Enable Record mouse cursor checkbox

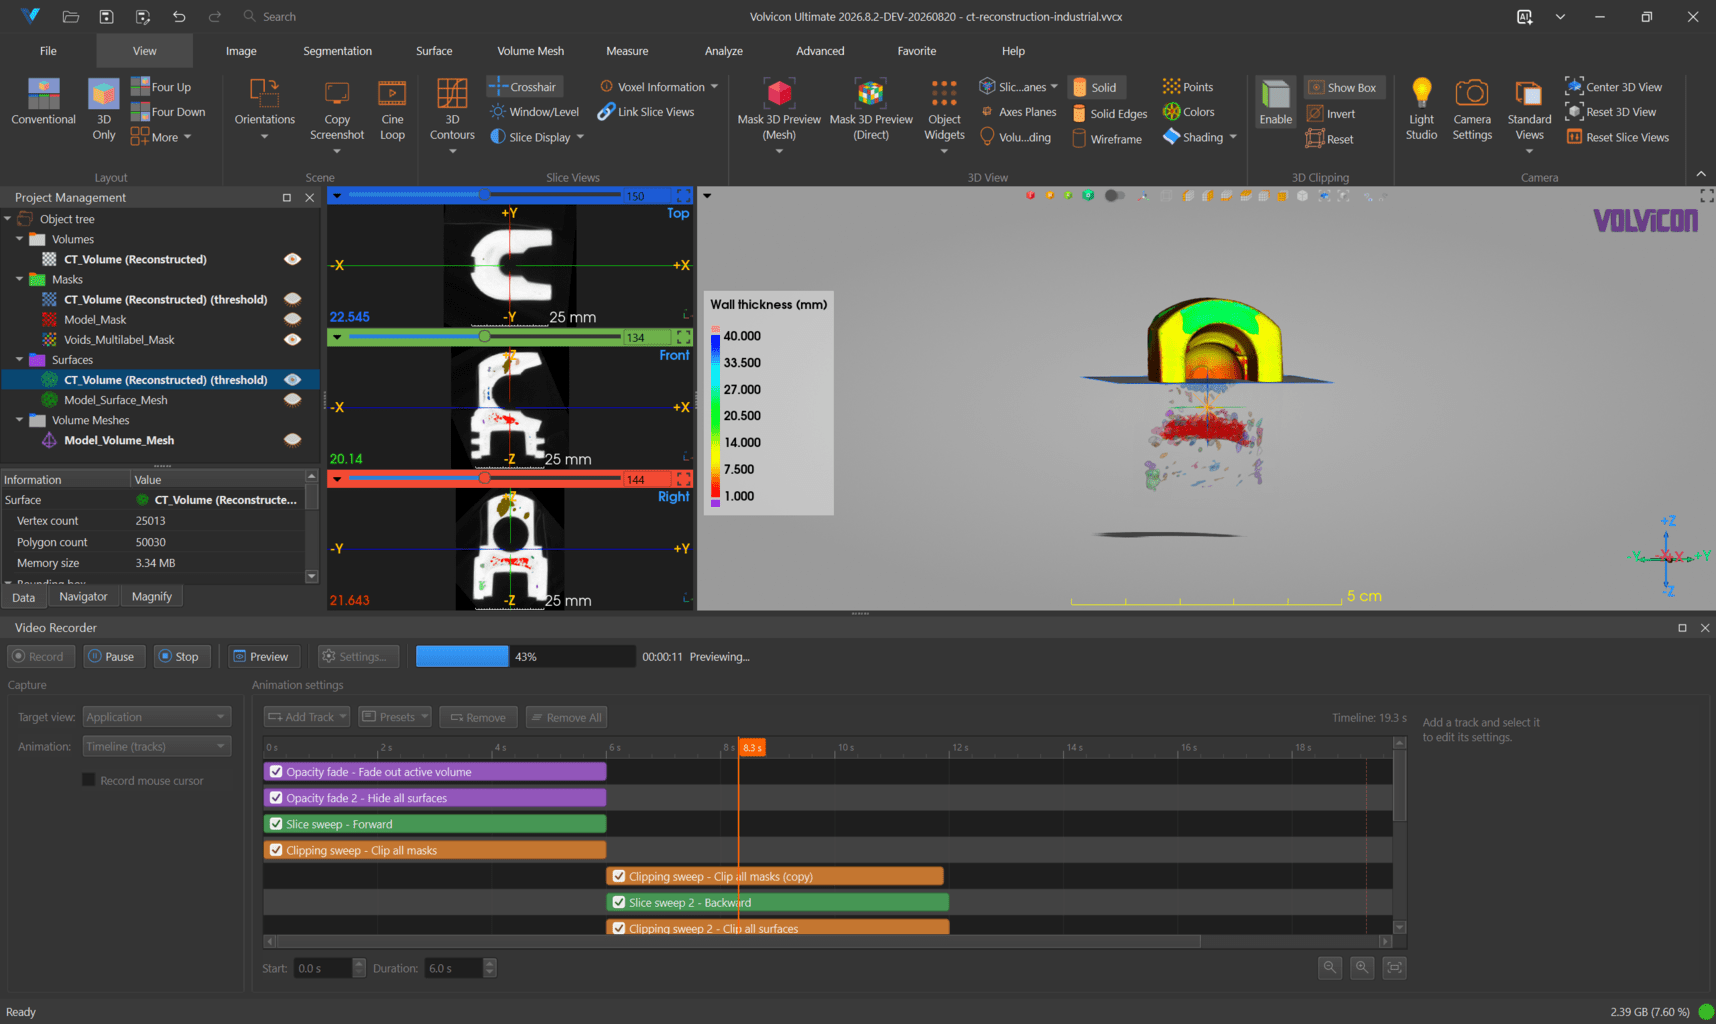click(89, 780)
